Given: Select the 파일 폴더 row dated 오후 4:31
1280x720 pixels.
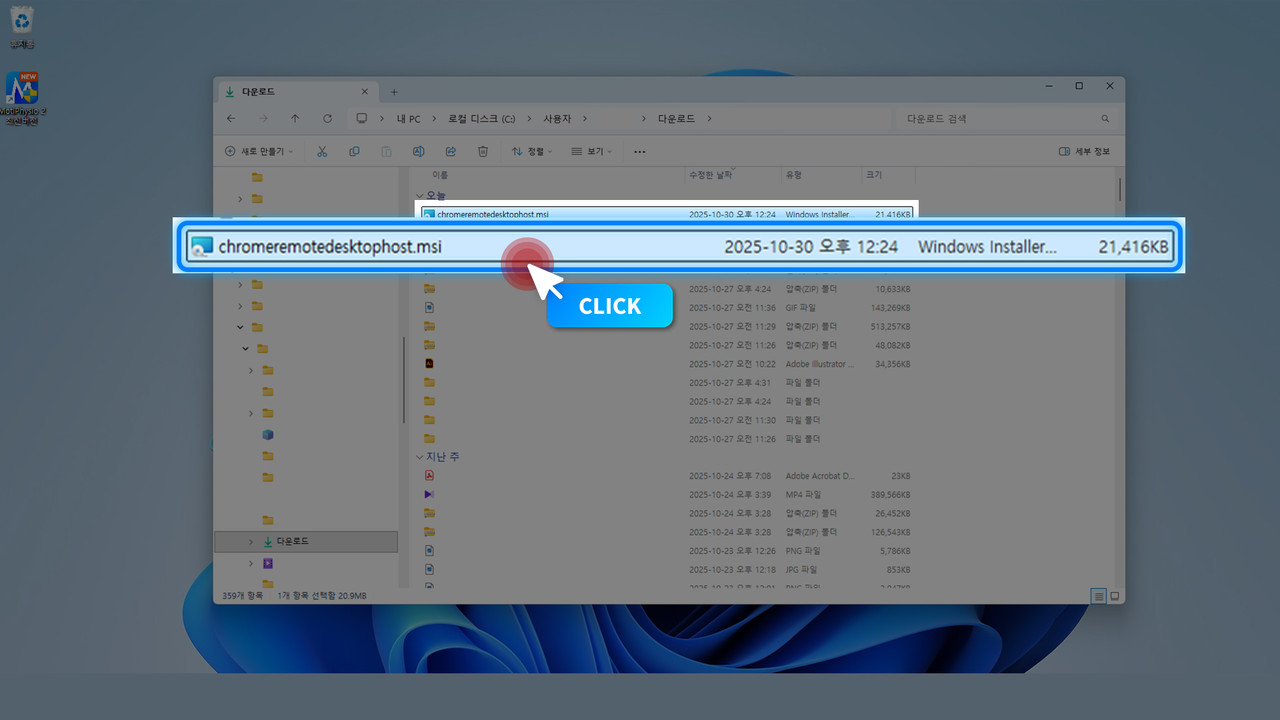Looking at the screenshot, I should [666, 383].
